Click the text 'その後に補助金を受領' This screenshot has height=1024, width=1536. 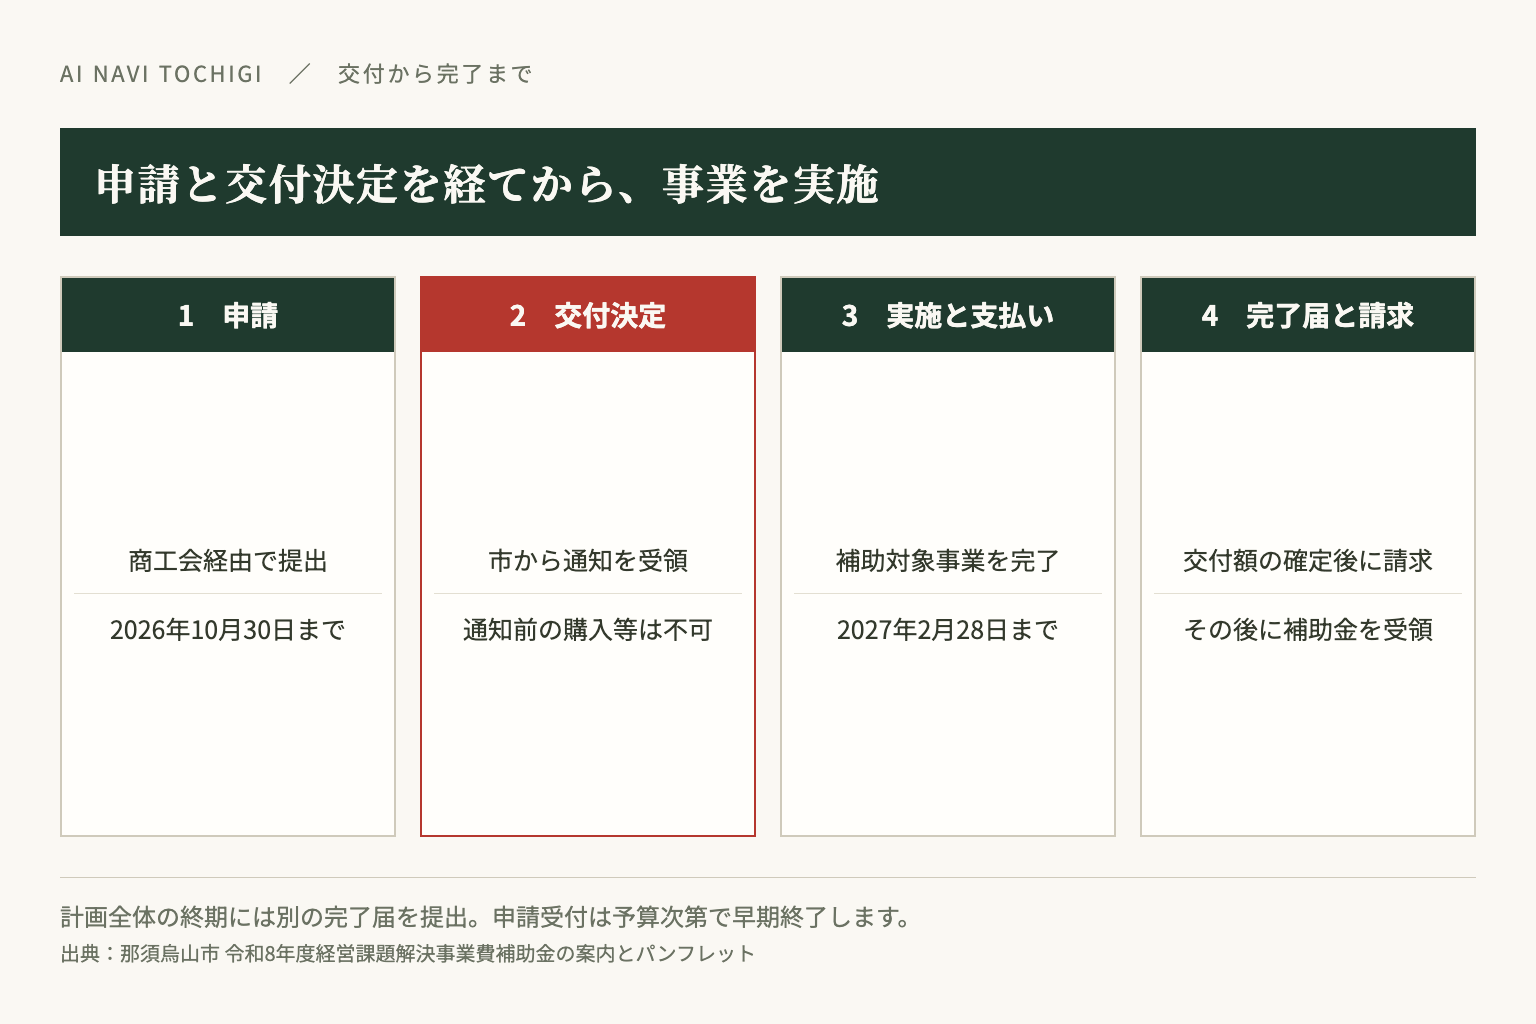[1308, 630]
